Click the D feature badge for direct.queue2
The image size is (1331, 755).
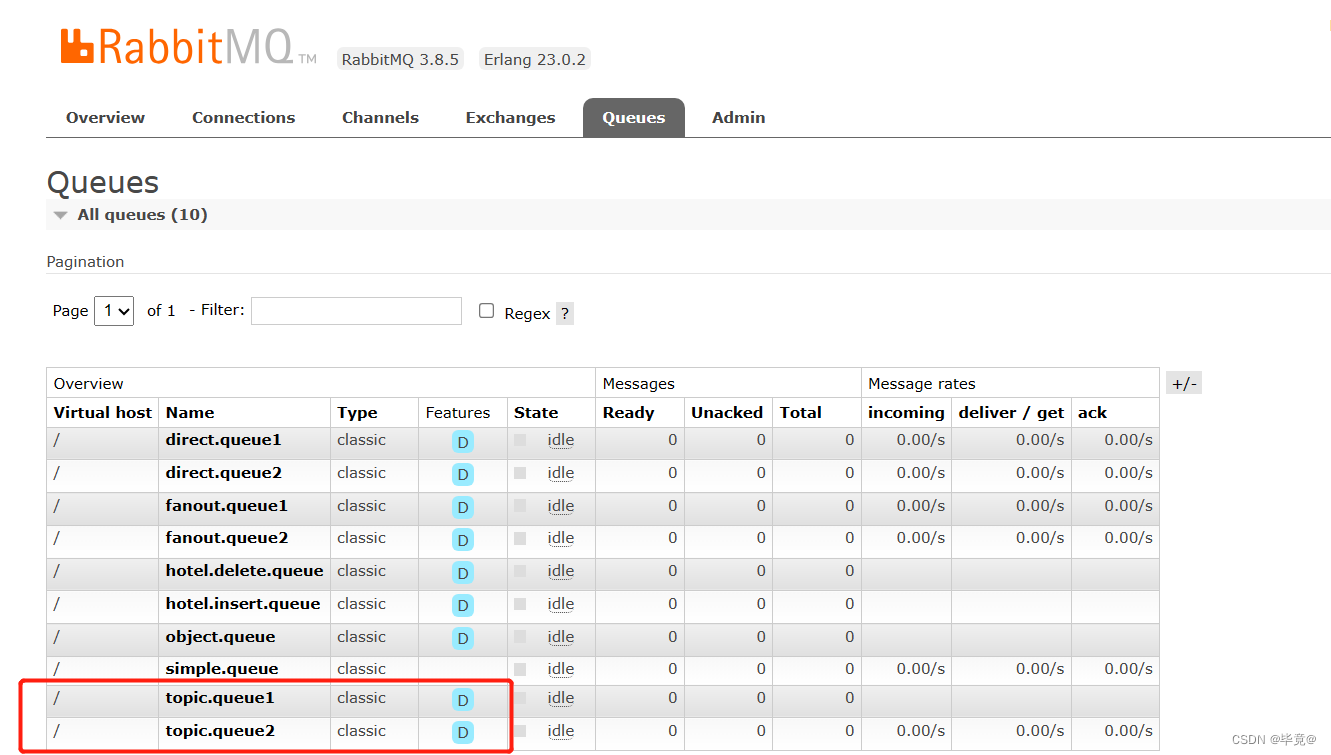463,475
